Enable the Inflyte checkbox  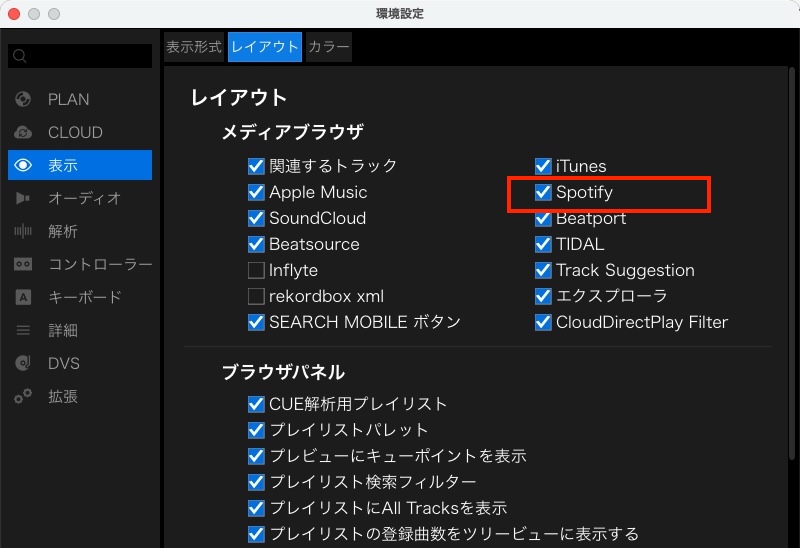(x=256, y=270)
